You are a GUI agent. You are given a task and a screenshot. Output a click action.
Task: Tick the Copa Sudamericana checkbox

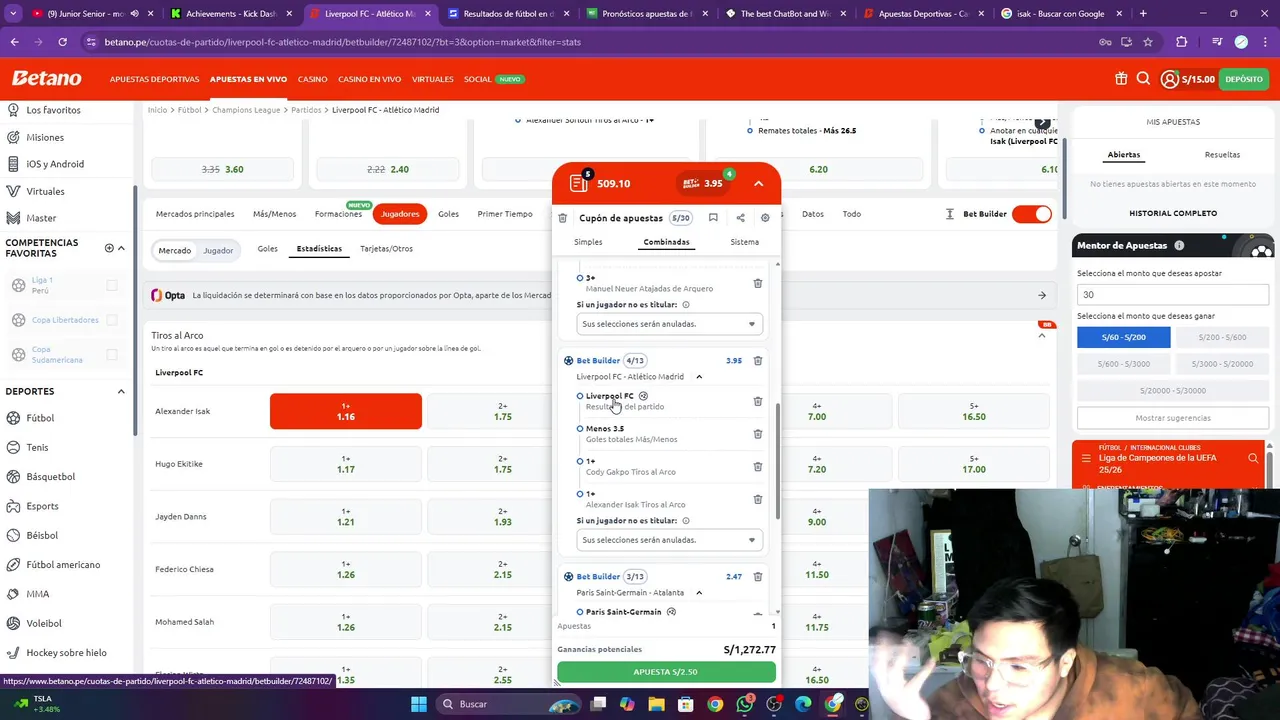pyautogui.click(x=112, y=354)
